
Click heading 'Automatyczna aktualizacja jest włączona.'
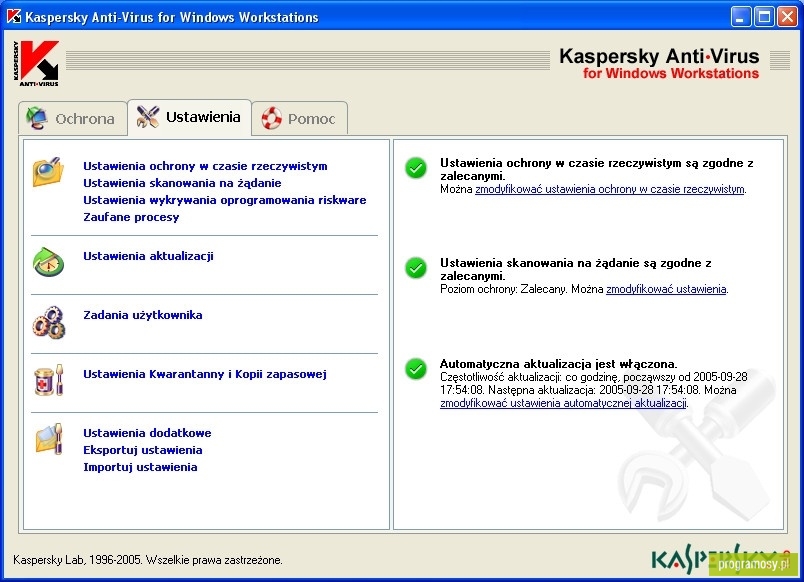point(558,364)
